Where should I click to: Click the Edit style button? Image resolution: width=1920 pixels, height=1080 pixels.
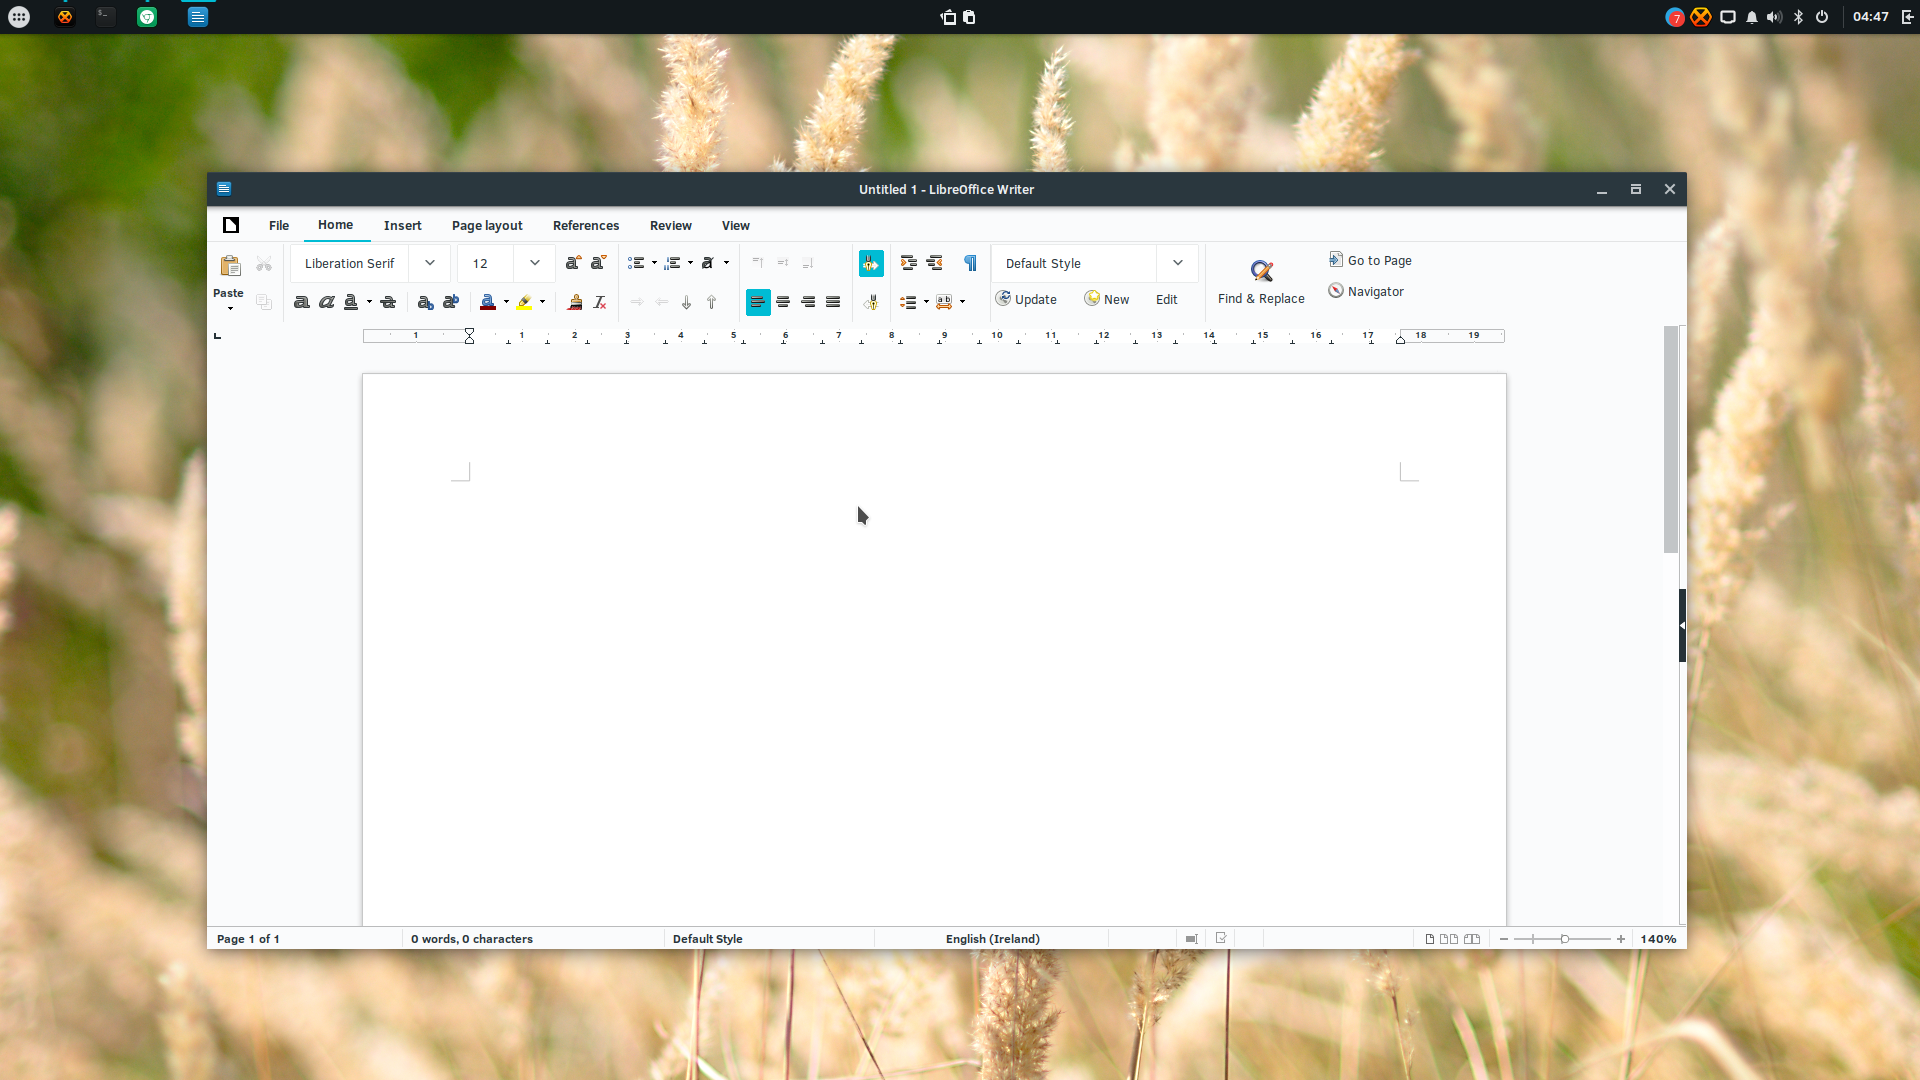(x=1167, y=299)
